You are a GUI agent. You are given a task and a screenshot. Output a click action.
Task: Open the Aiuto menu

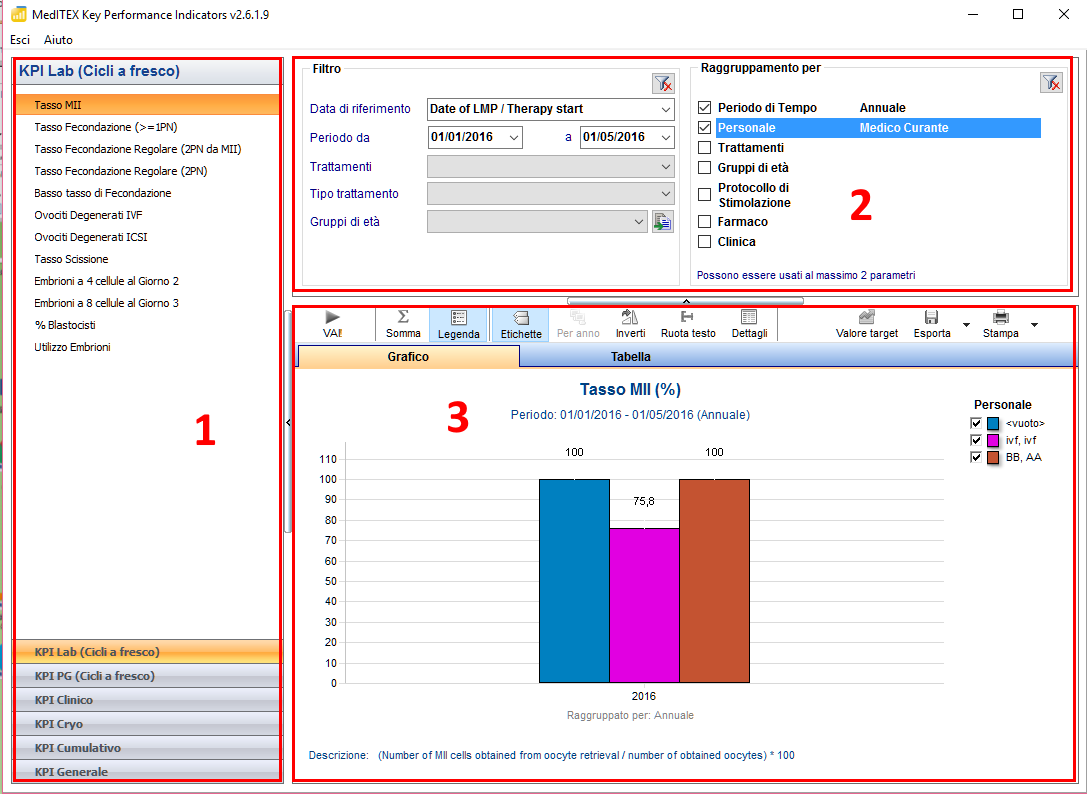pyautogui.click(x=58, y=40)
